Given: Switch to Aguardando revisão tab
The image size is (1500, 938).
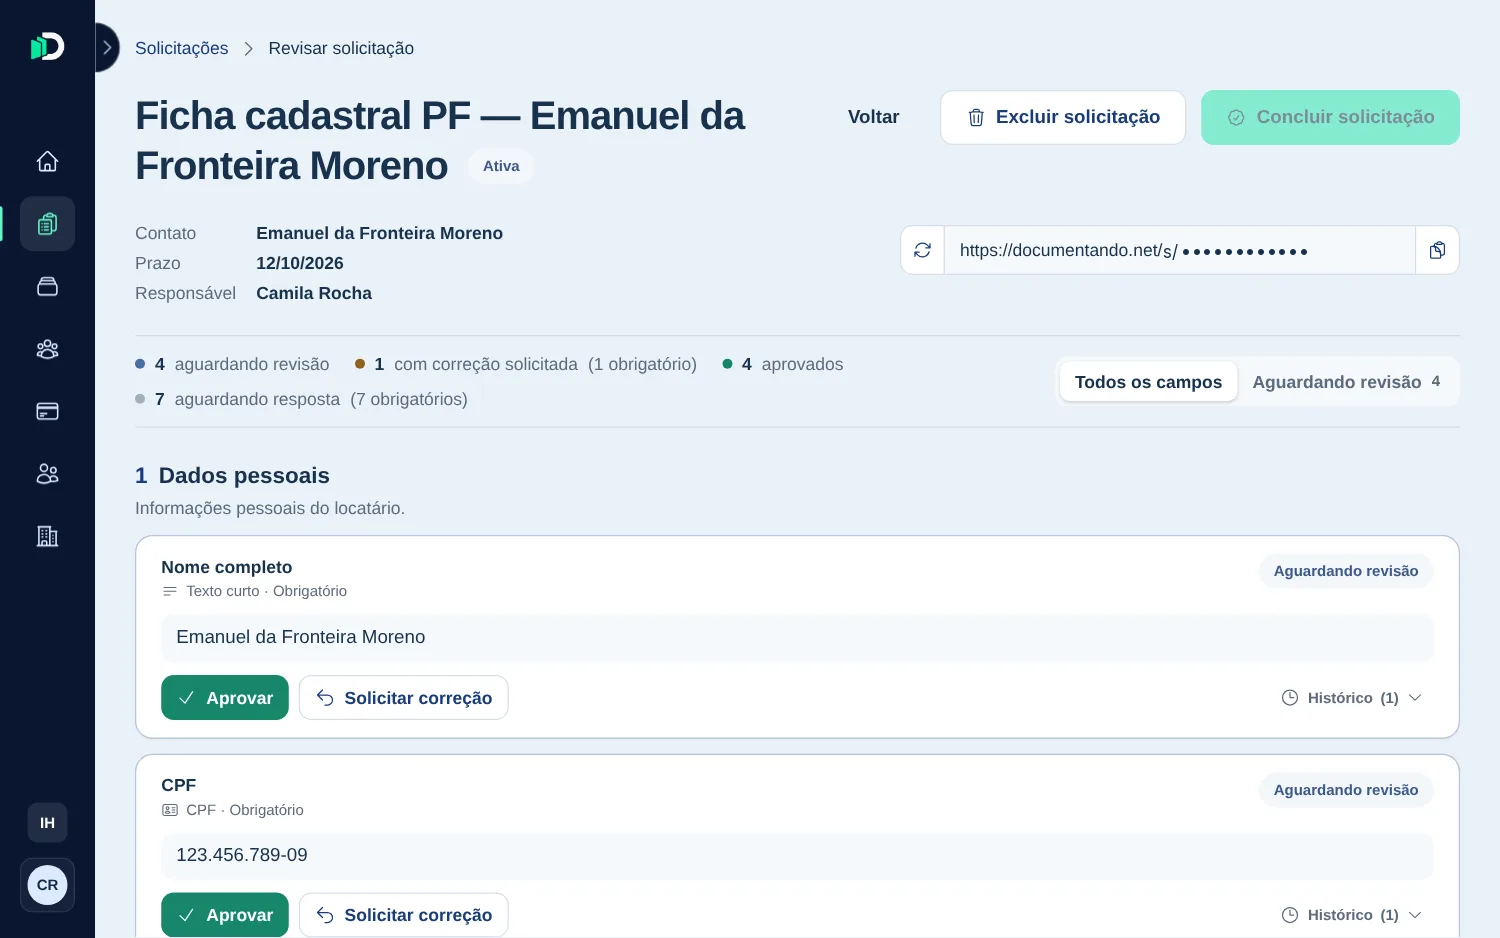Looking at the screenshot, I should [x=1346, y=382].
